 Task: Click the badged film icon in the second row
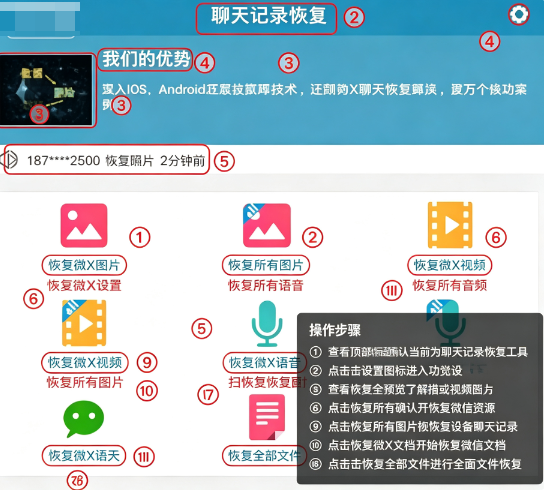coord(84,323)
